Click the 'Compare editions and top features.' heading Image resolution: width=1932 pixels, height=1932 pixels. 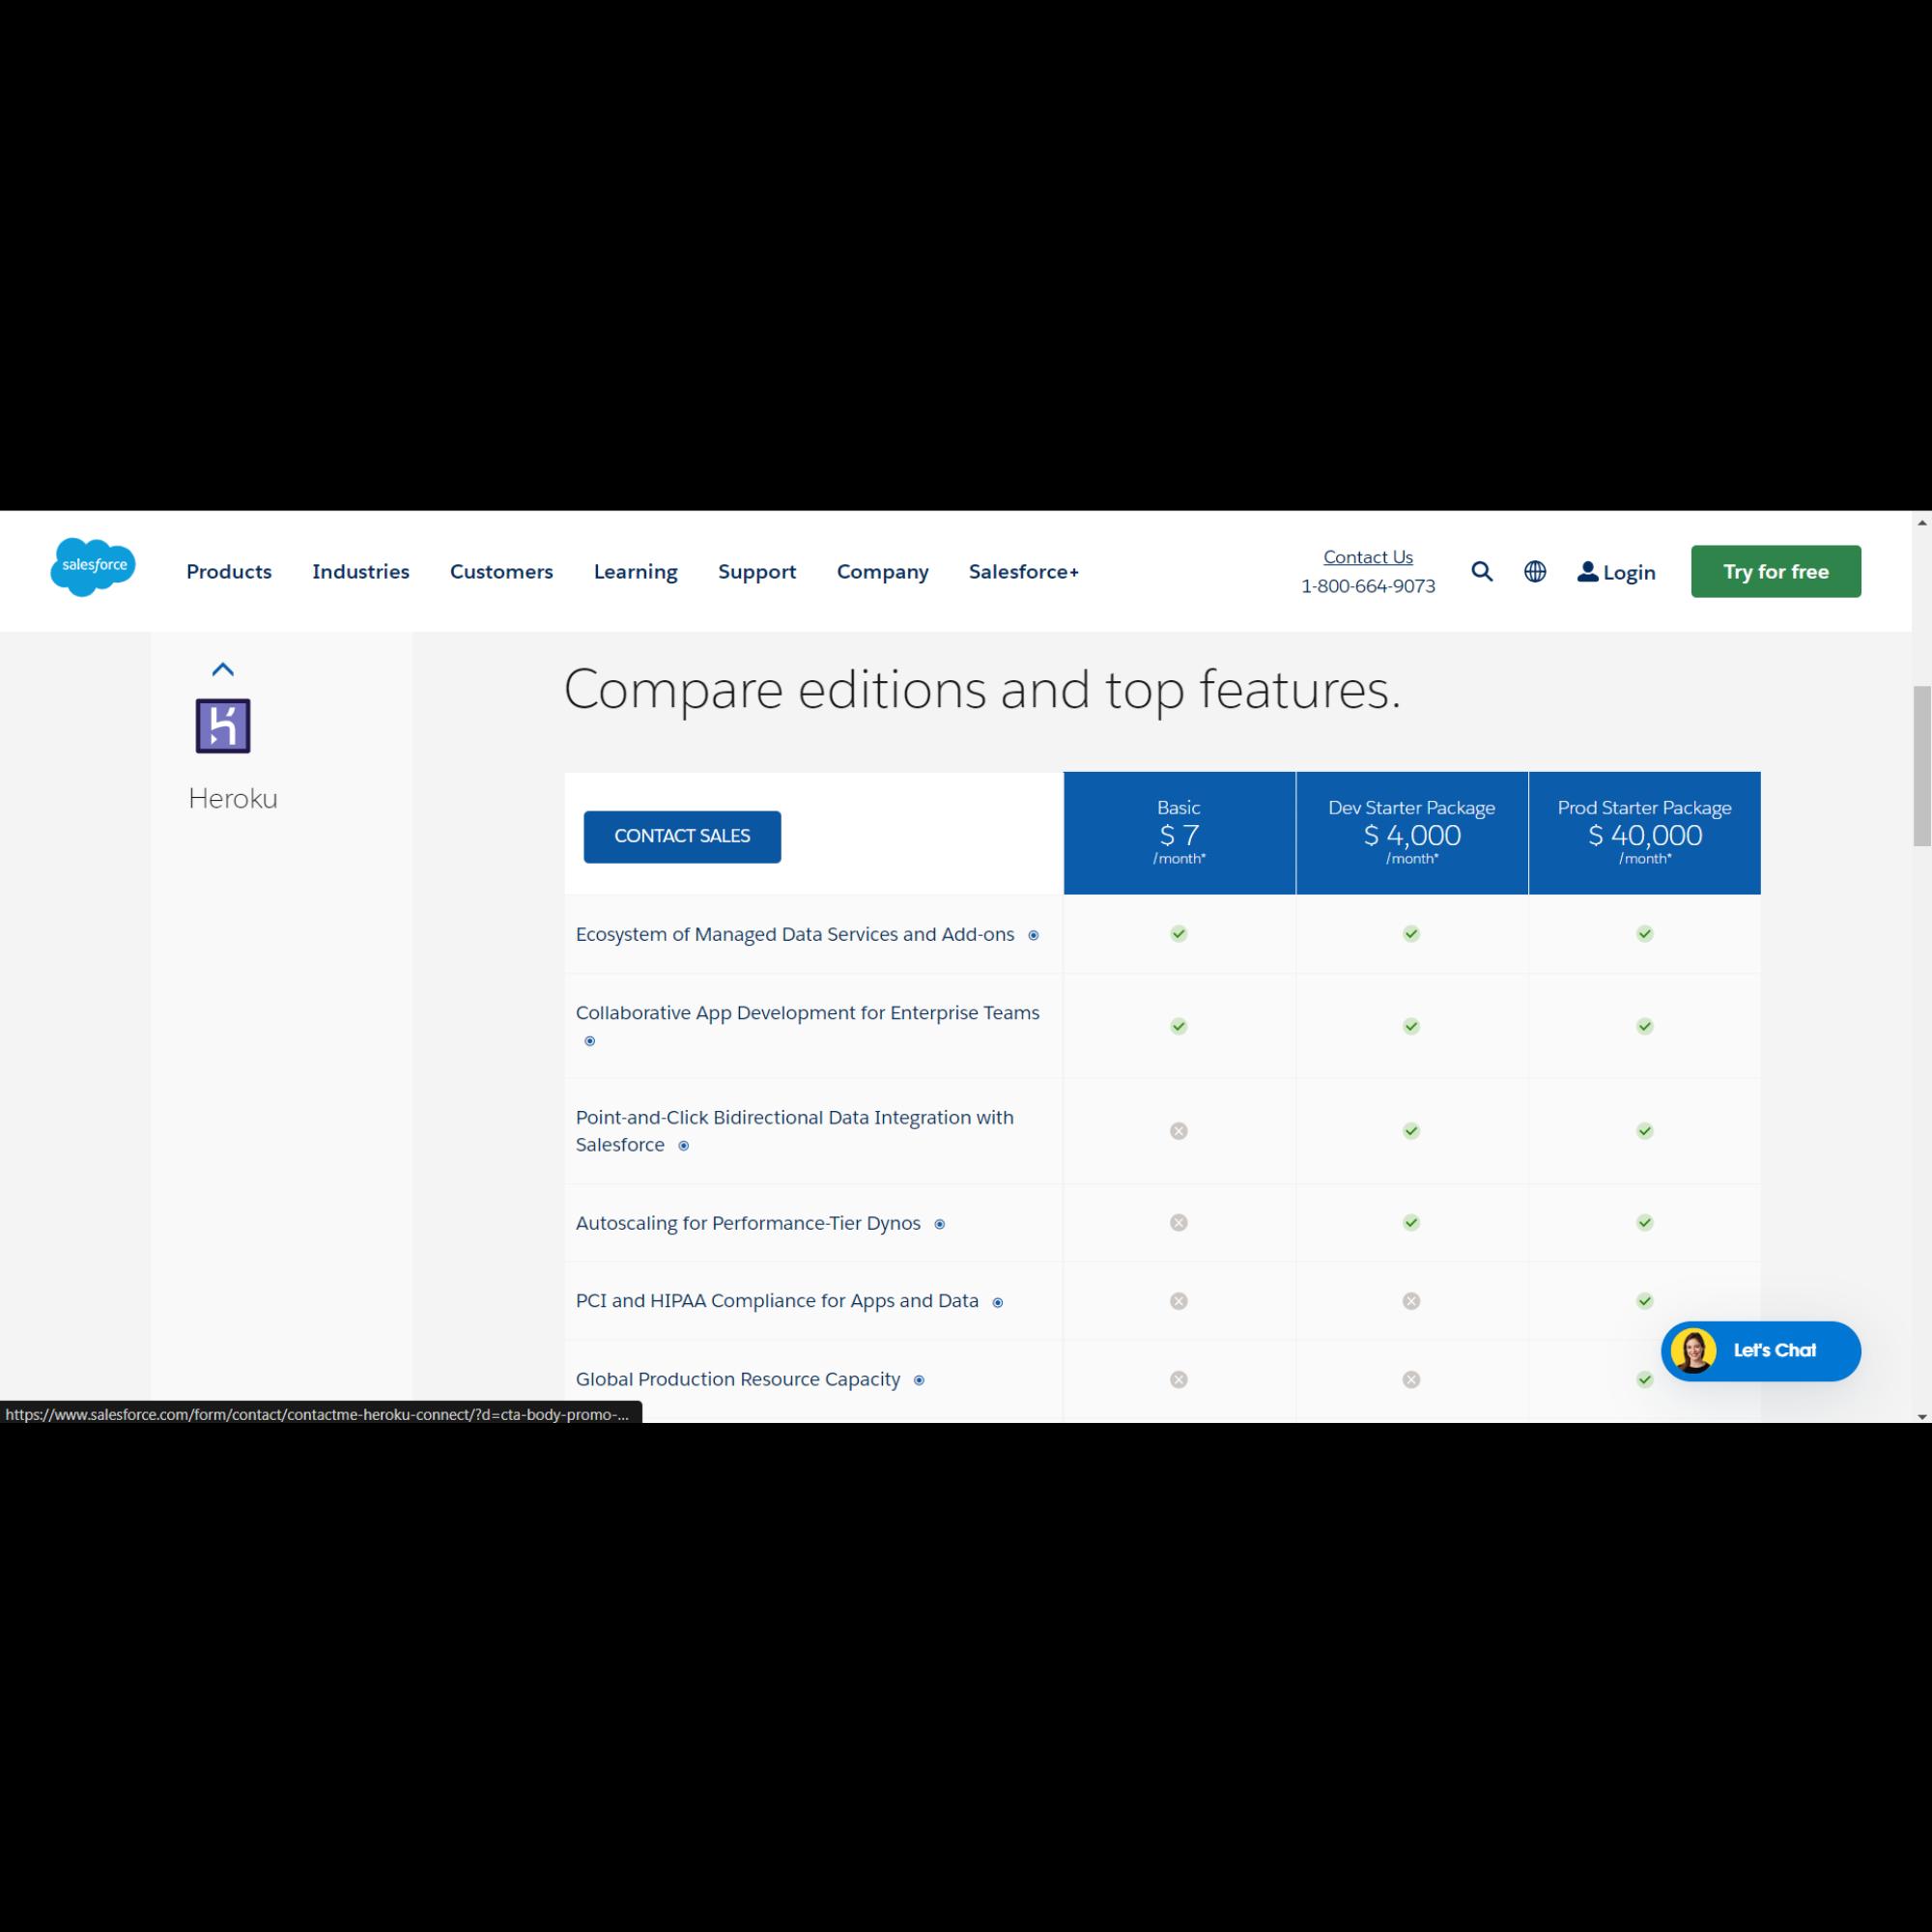pos(982,690)
